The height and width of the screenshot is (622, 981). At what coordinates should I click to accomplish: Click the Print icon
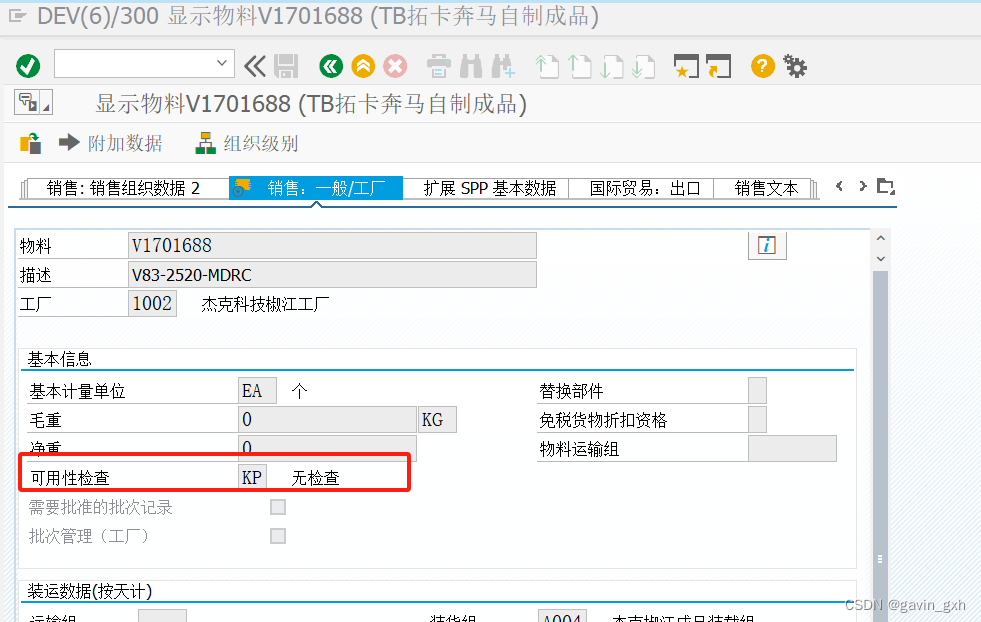pyautogui.click(x=439, y=66)
